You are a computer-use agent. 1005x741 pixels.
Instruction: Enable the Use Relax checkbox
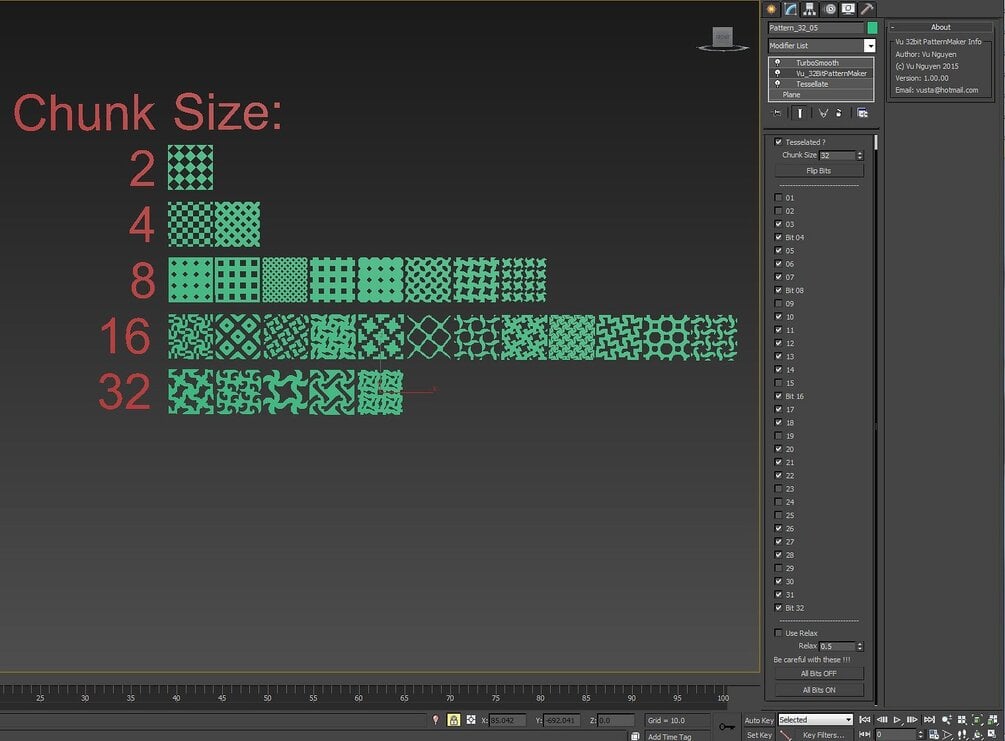click(x=779, y=632)
